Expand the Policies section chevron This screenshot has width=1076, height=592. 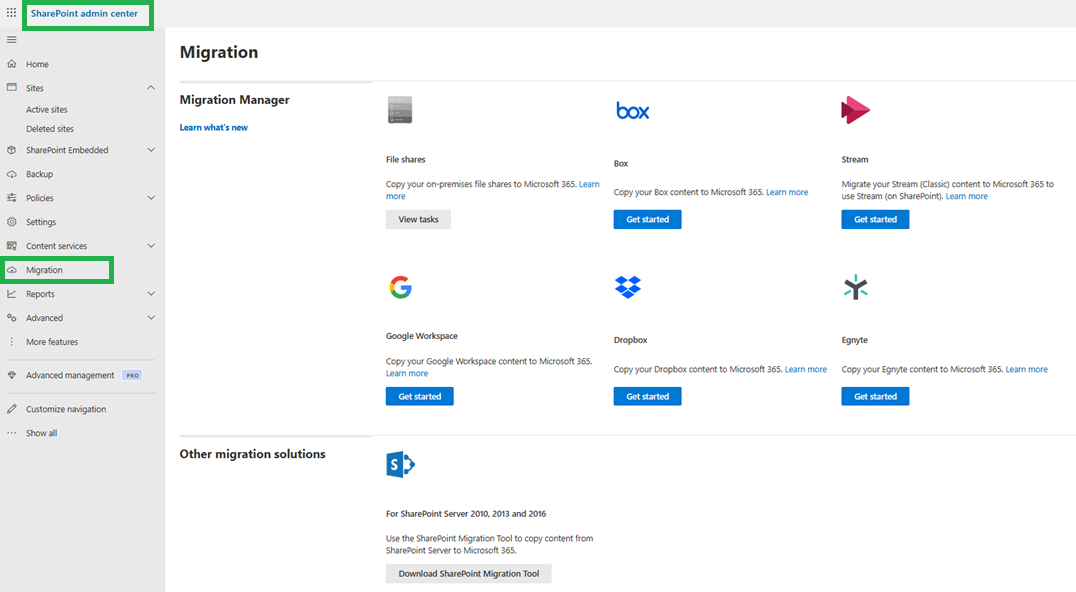[x=151, y=198]
